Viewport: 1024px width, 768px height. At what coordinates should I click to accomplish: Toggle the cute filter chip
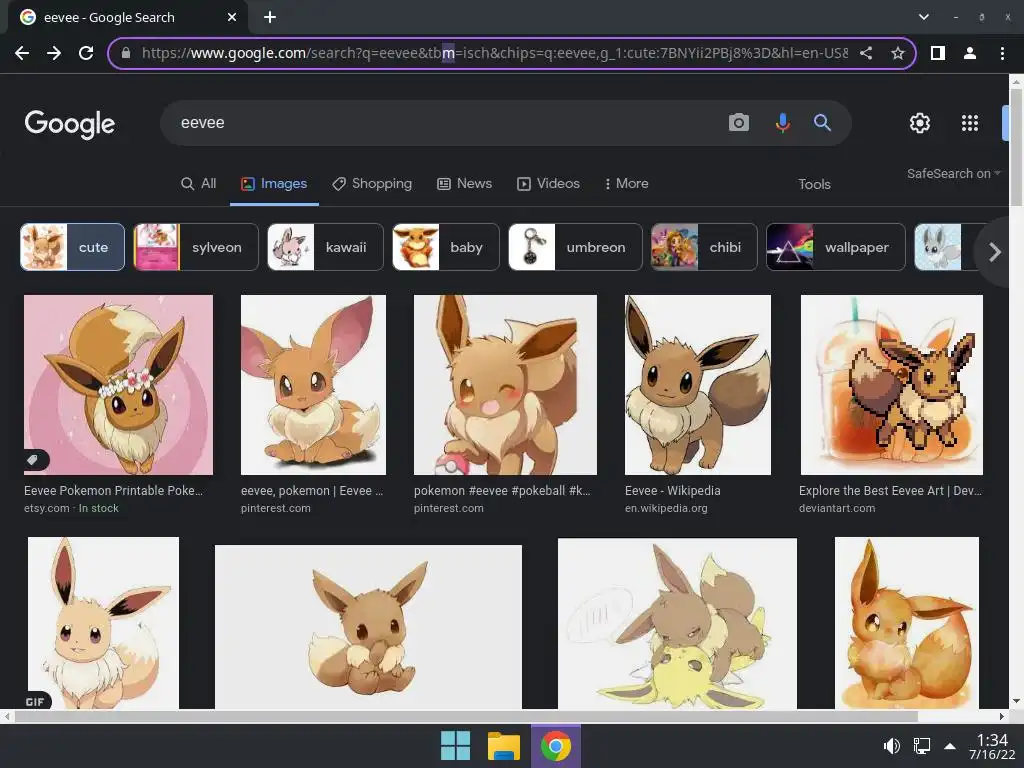tap(72, 247)
